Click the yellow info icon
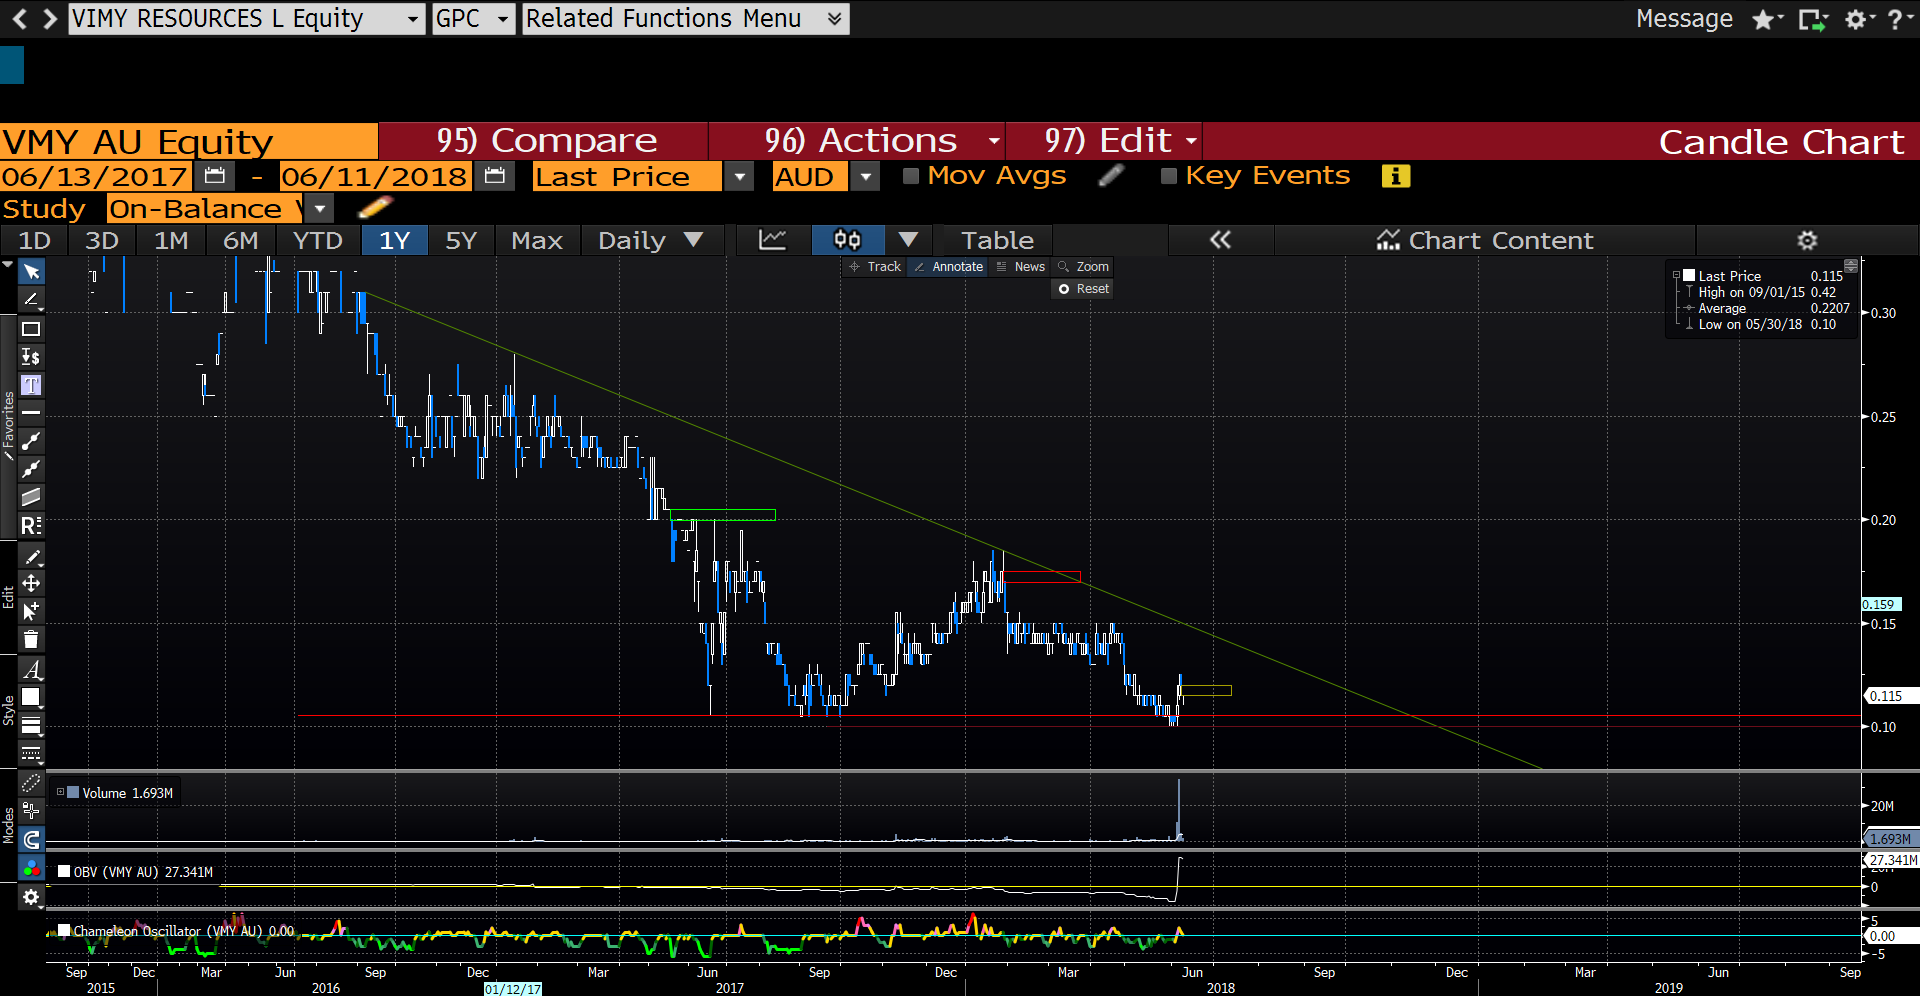The image size is (1920, 996). tap(1395, 176)
